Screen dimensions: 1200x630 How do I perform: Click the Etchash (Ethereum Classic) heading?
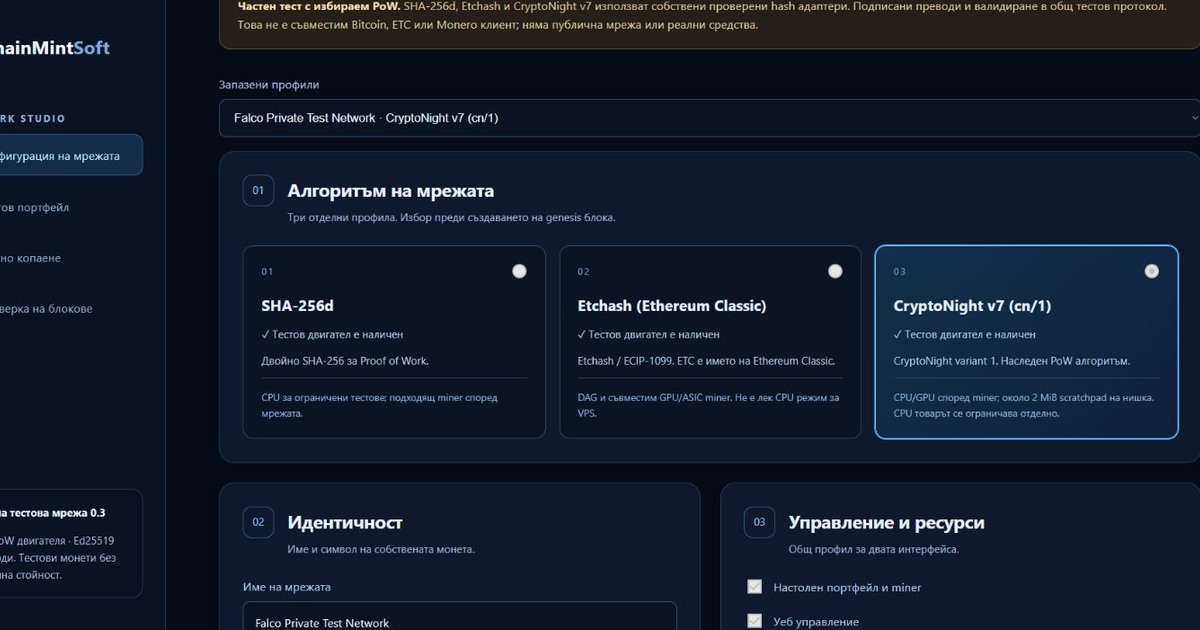point(672,306)
